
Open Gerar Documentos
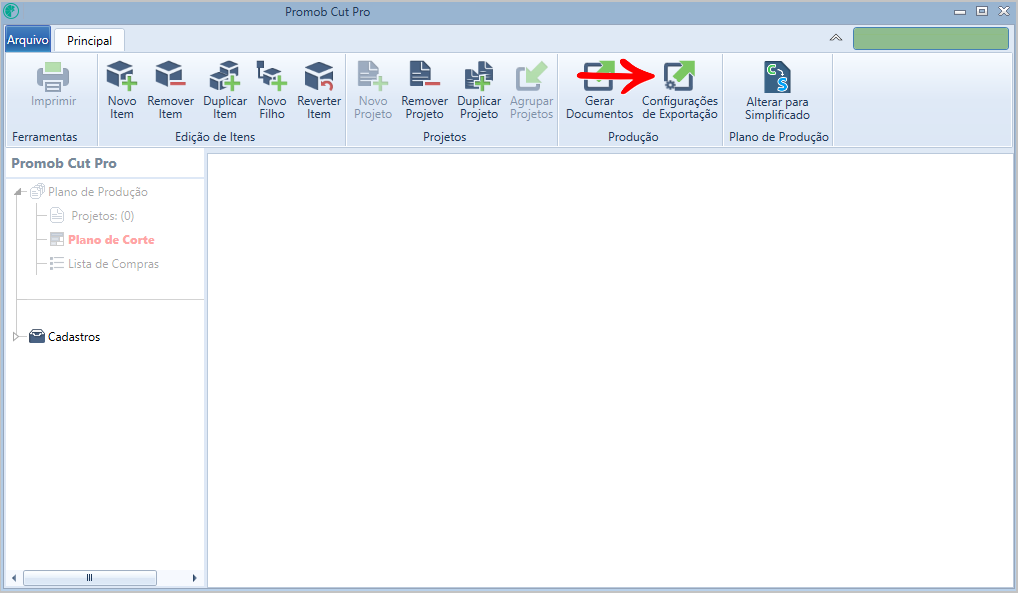pos(599,90)
